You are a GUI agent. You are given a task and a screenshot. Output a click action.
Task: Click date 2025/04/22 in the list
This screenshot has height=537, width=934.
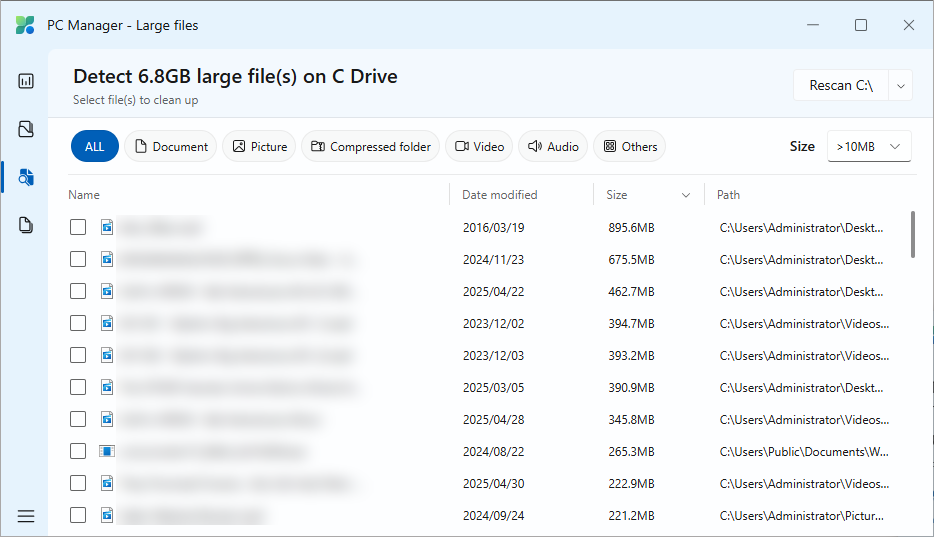(494, 292)
